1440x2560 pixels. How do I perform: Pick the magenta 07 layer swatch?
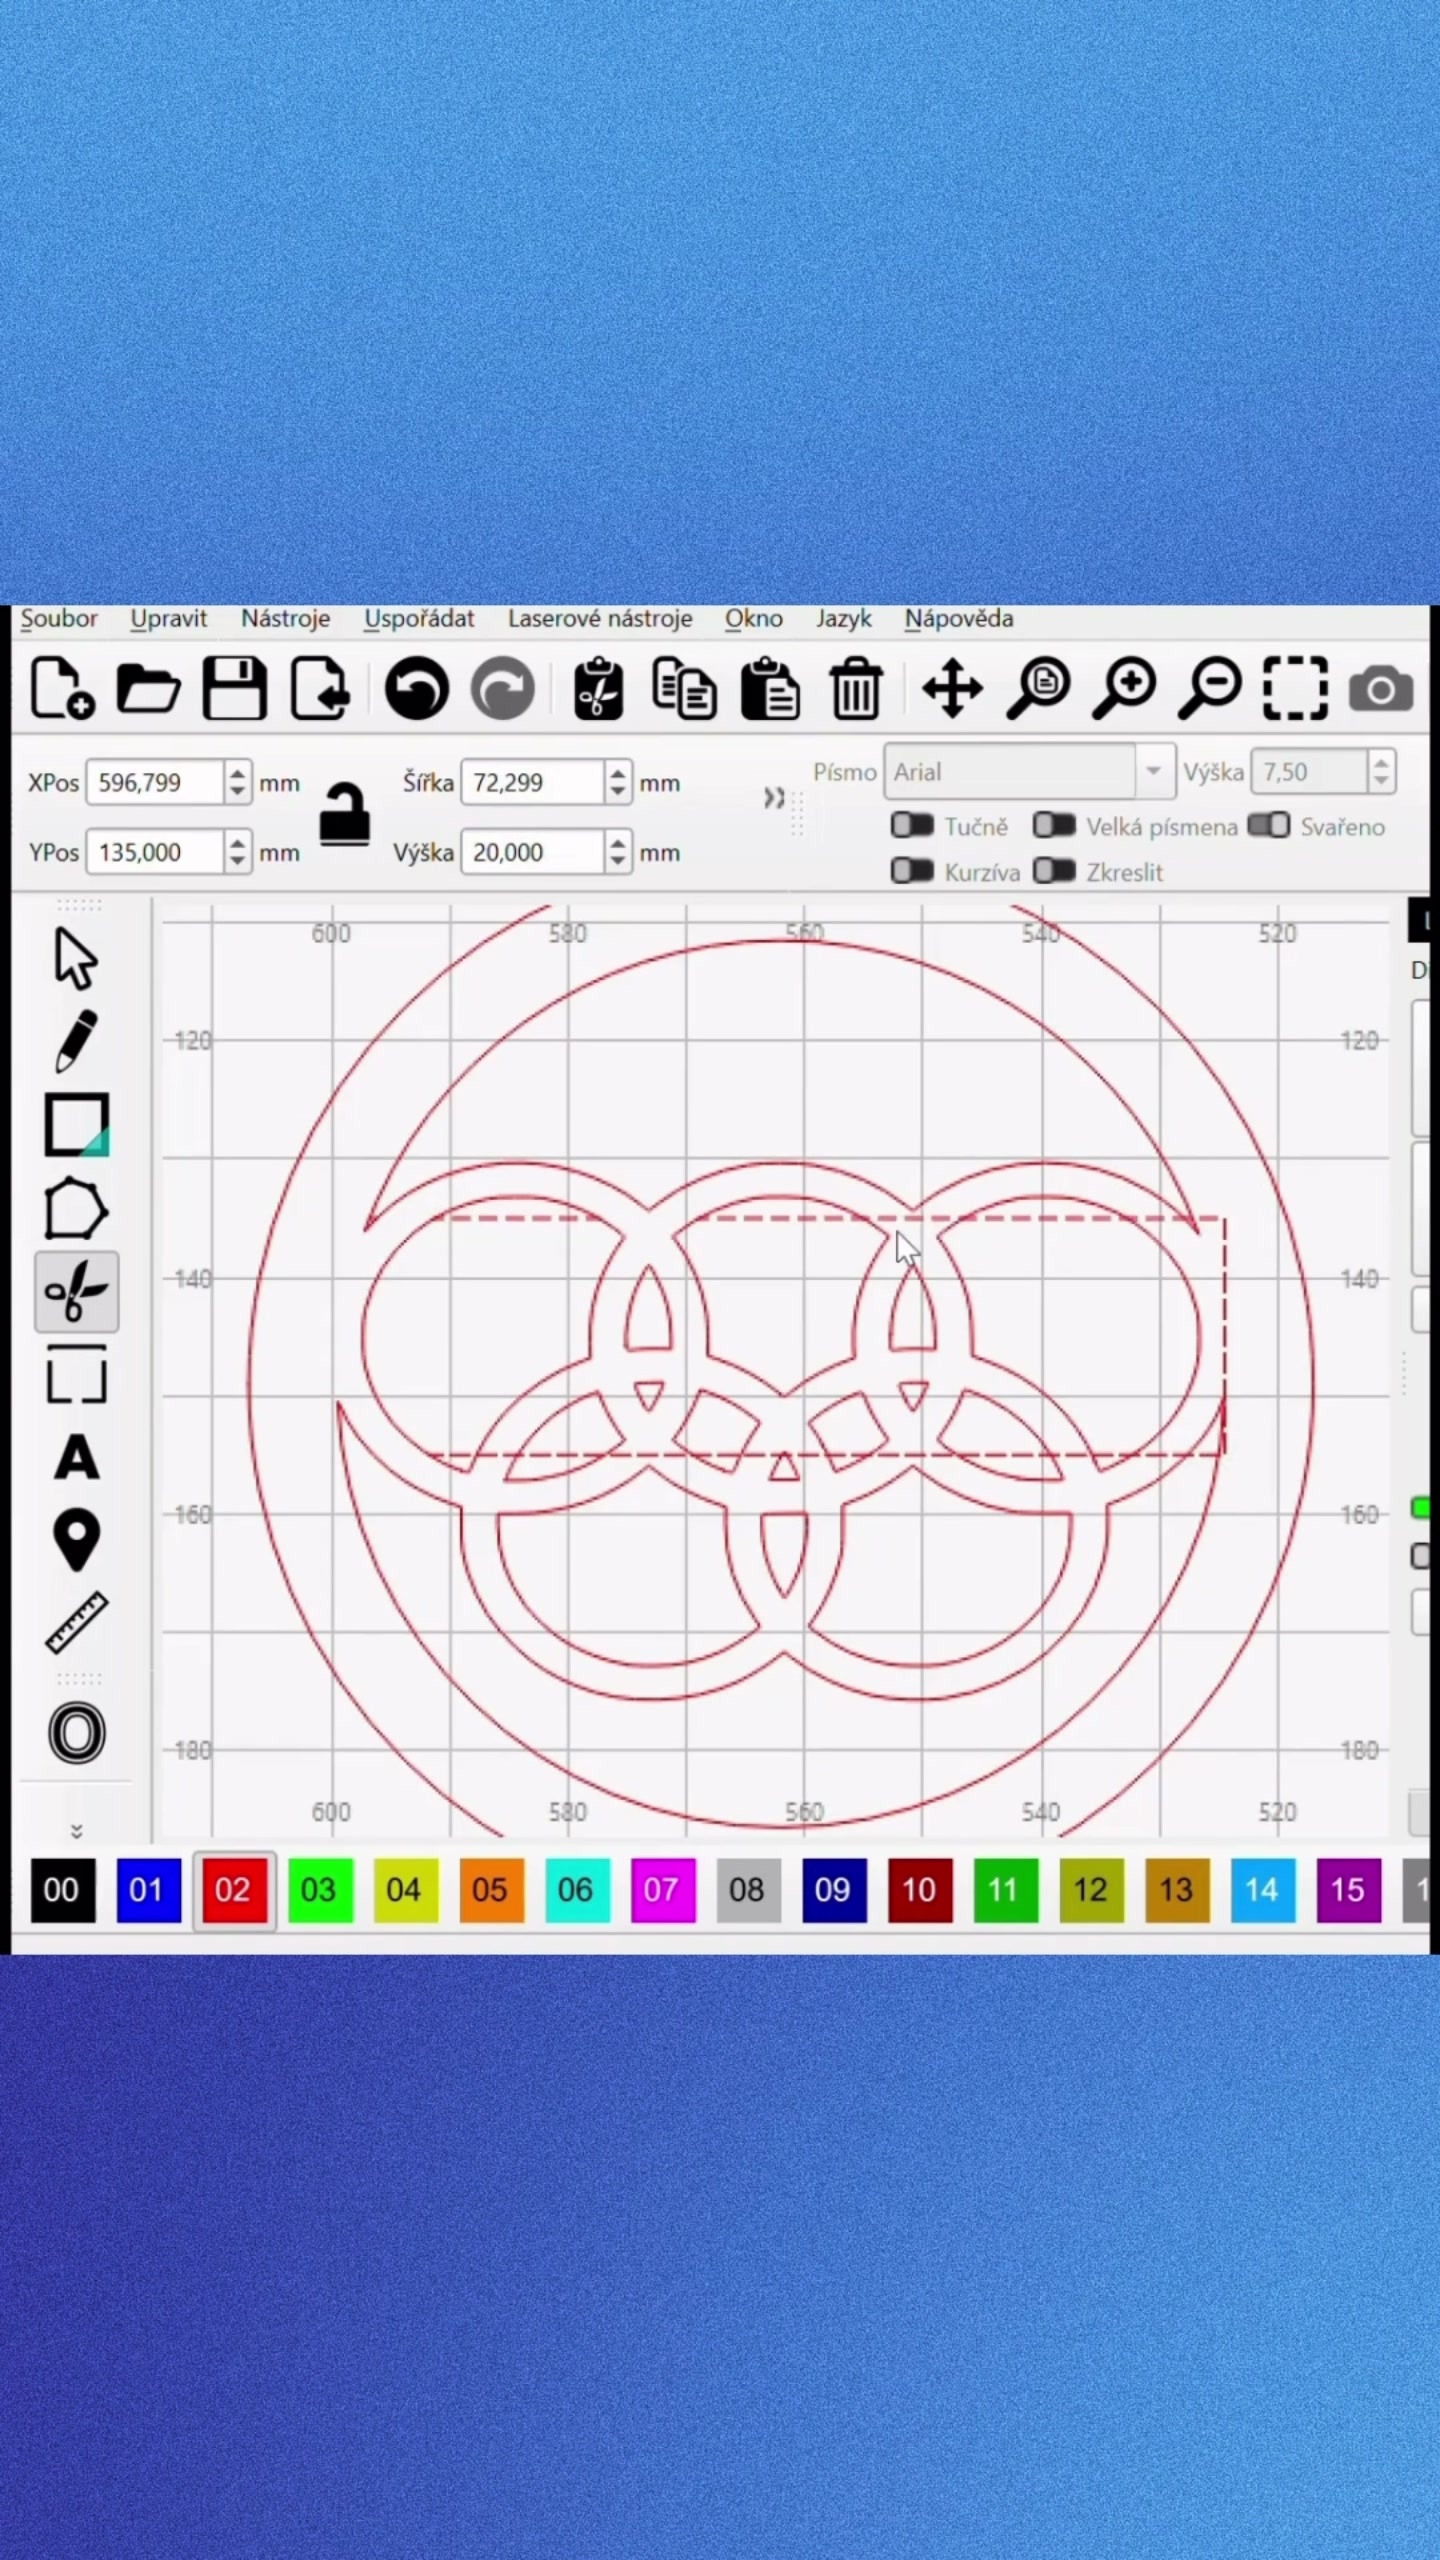click(663, 1890)
